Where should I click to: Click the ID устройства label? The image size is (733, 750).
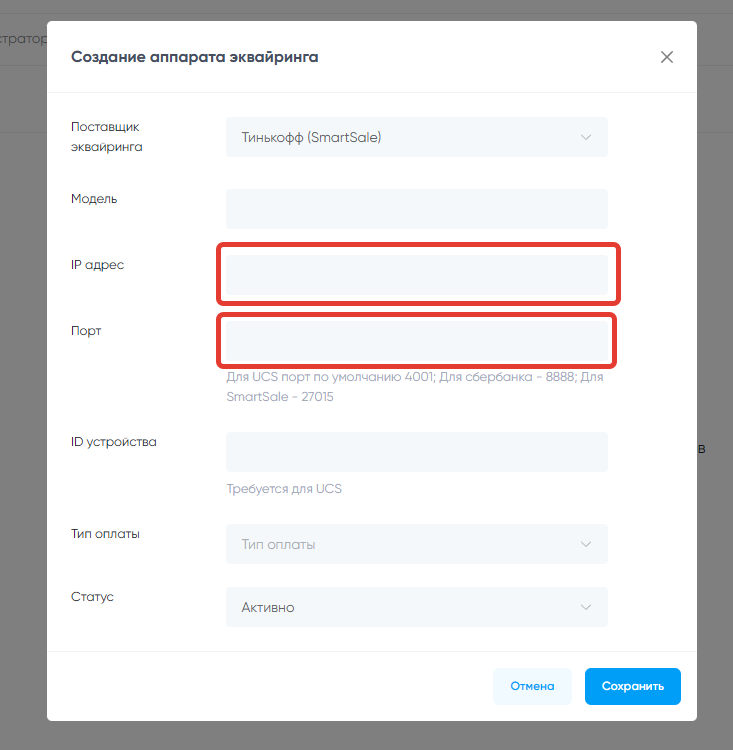point(114,442)
